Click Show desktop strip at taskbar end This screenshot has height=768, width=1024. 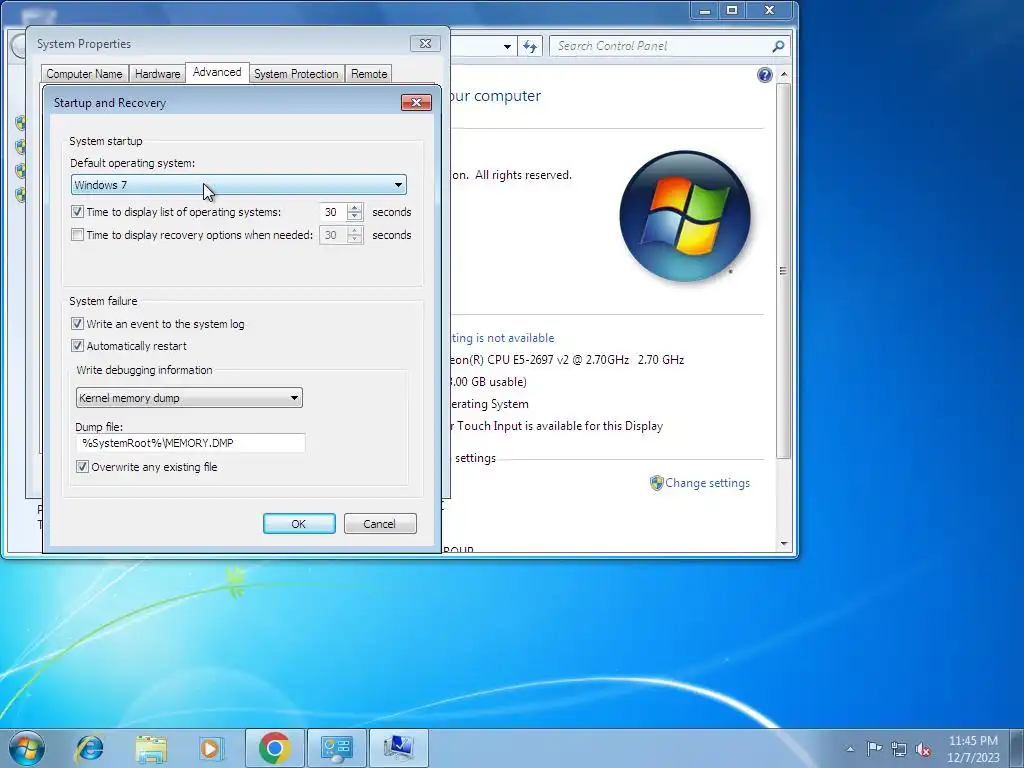(x=1017, y=748)
